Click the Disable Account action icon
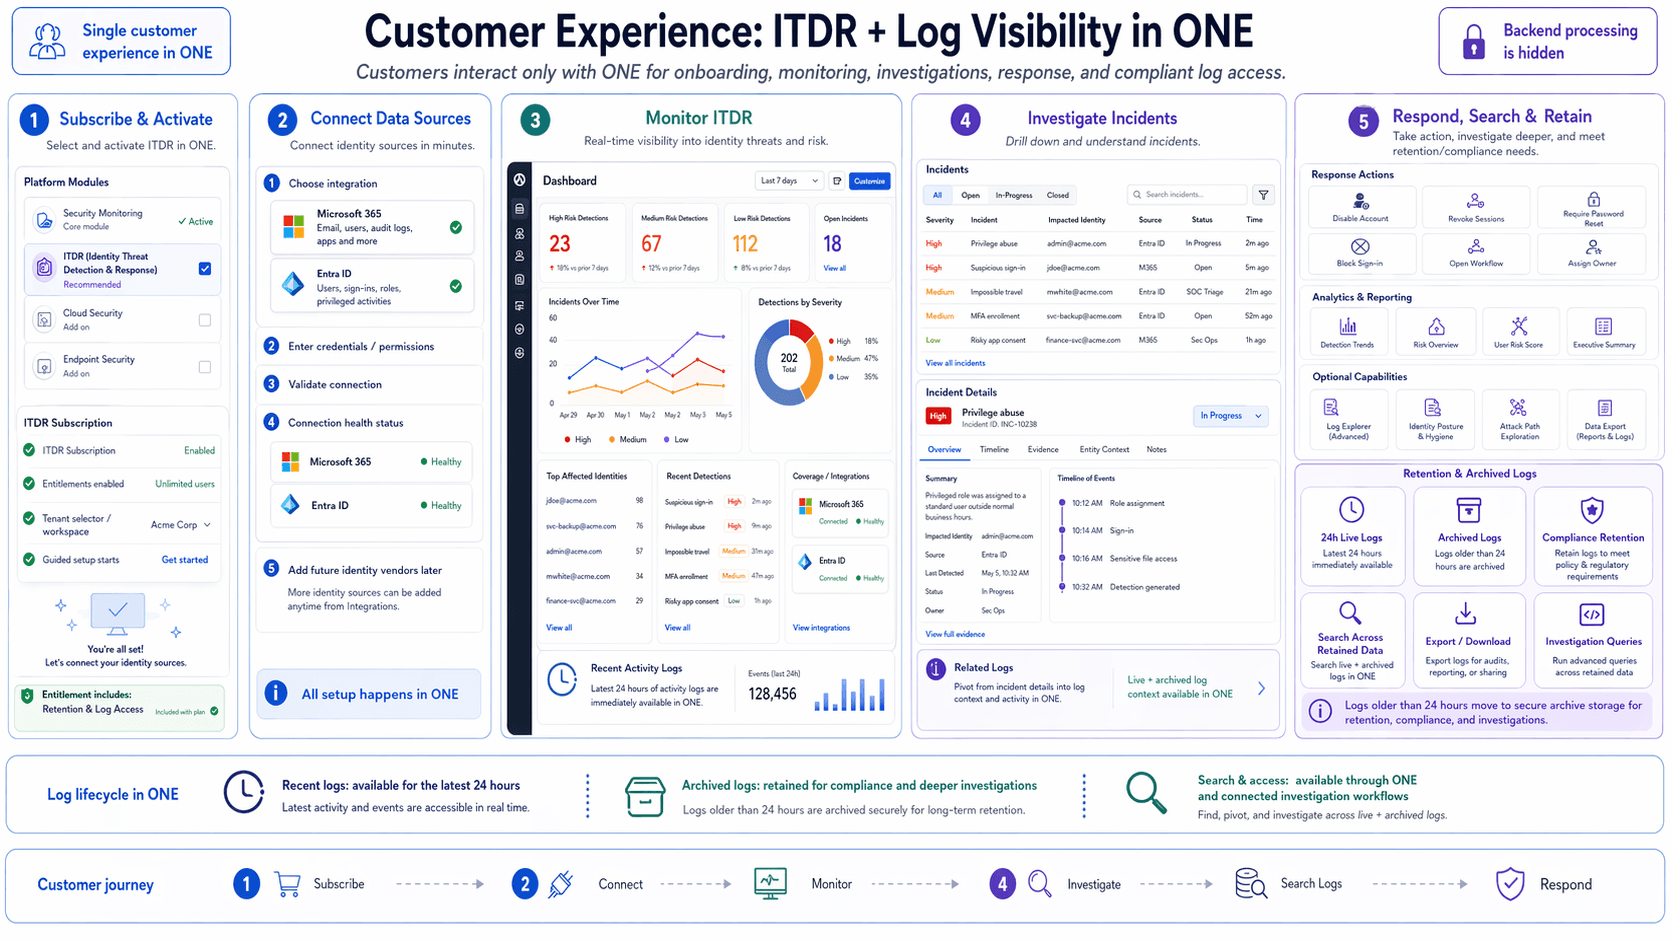The image size is (1672, 941). pos(1360,201)
